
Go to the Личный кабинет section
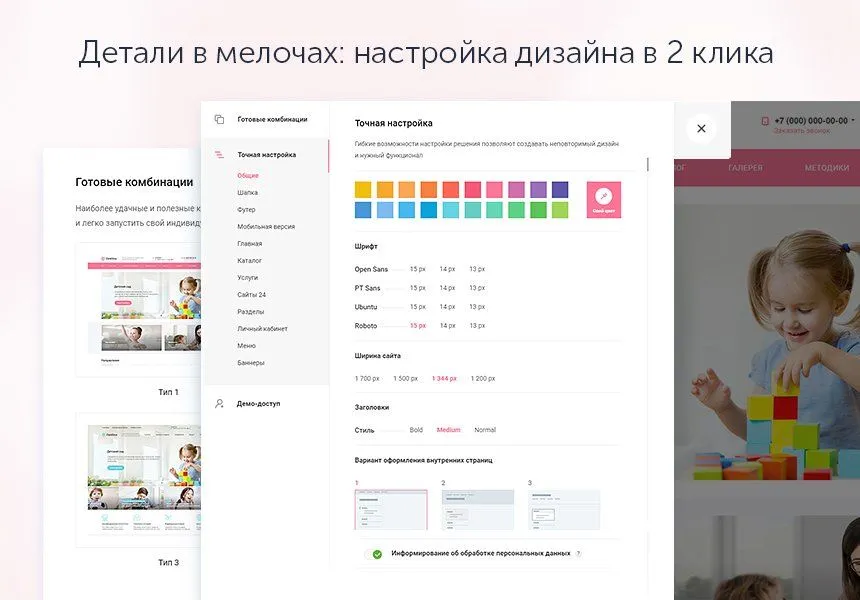point(260,328)
